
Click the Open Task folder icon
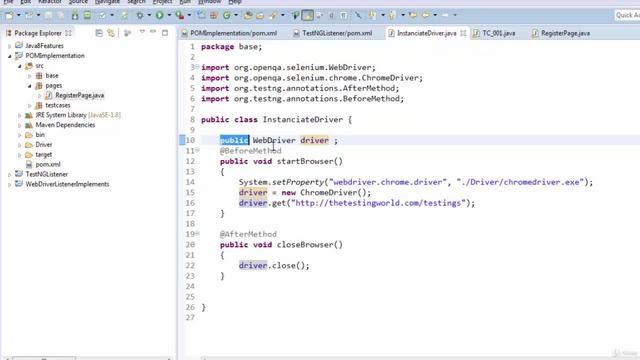pos(260,16)
